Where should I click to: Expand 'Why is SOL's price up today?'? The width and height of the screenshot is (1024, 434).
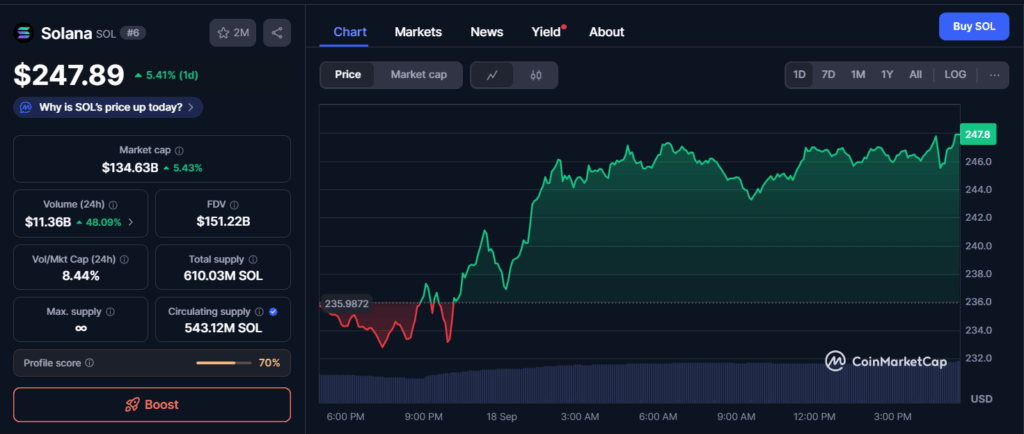coord(108,107)
